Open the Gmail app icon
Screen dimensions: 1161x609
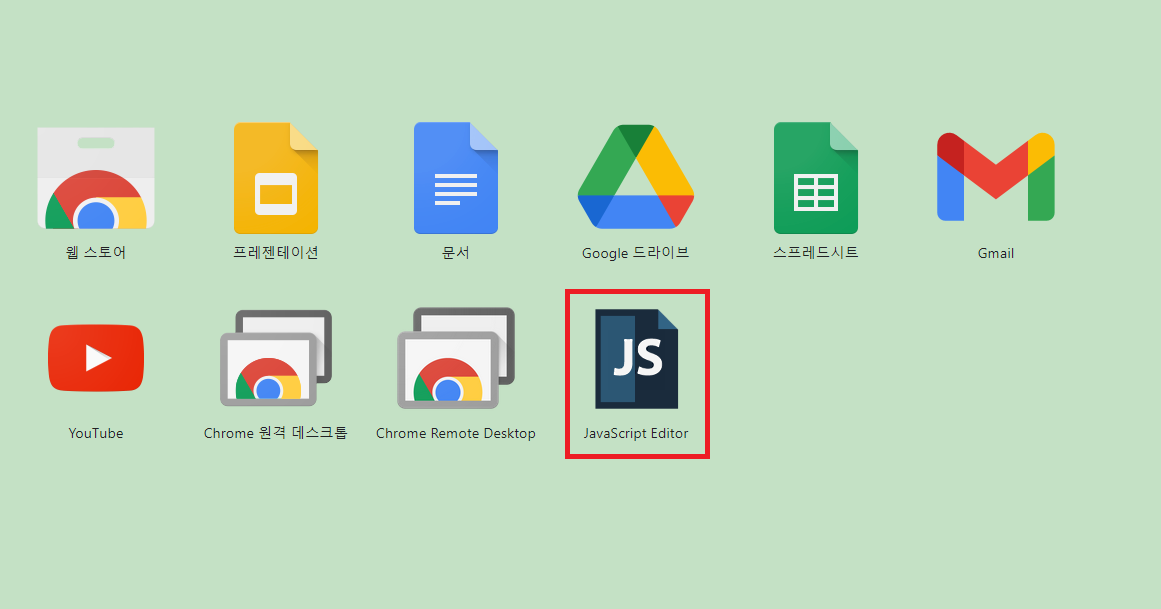(996, 176)
